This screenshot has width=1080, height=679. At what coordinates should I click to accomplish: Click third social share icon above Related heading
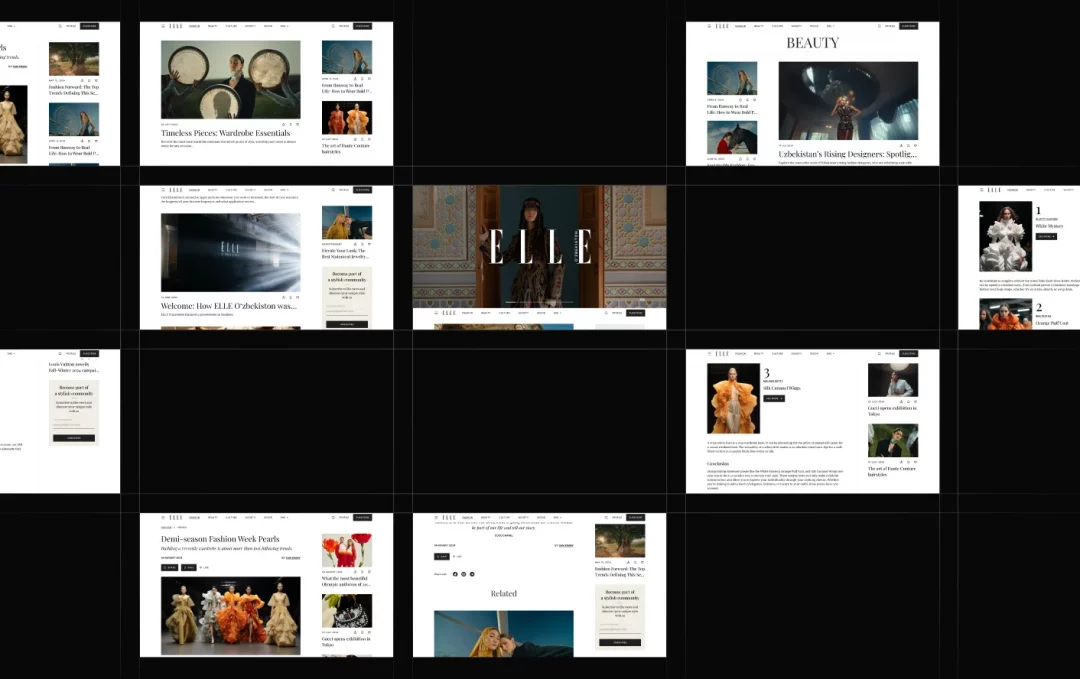tap(472, 574)
